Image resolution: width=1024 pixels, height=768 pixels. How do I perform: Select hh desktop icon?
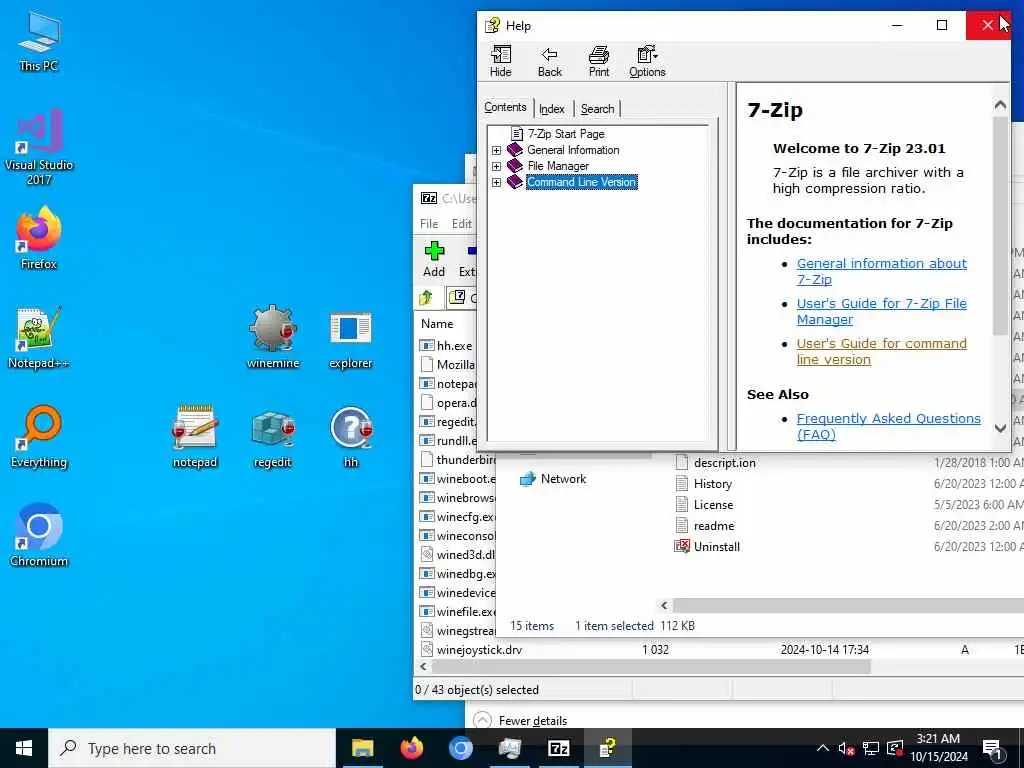[351, 437]
